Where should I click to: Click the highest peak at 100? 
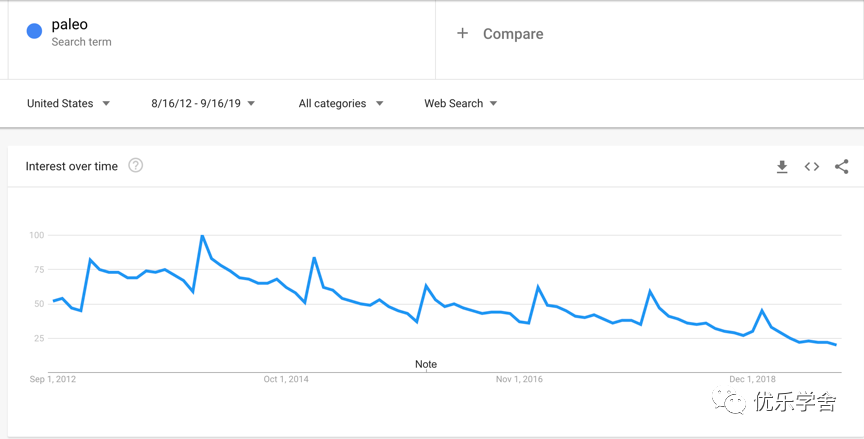tap(203, 236)
